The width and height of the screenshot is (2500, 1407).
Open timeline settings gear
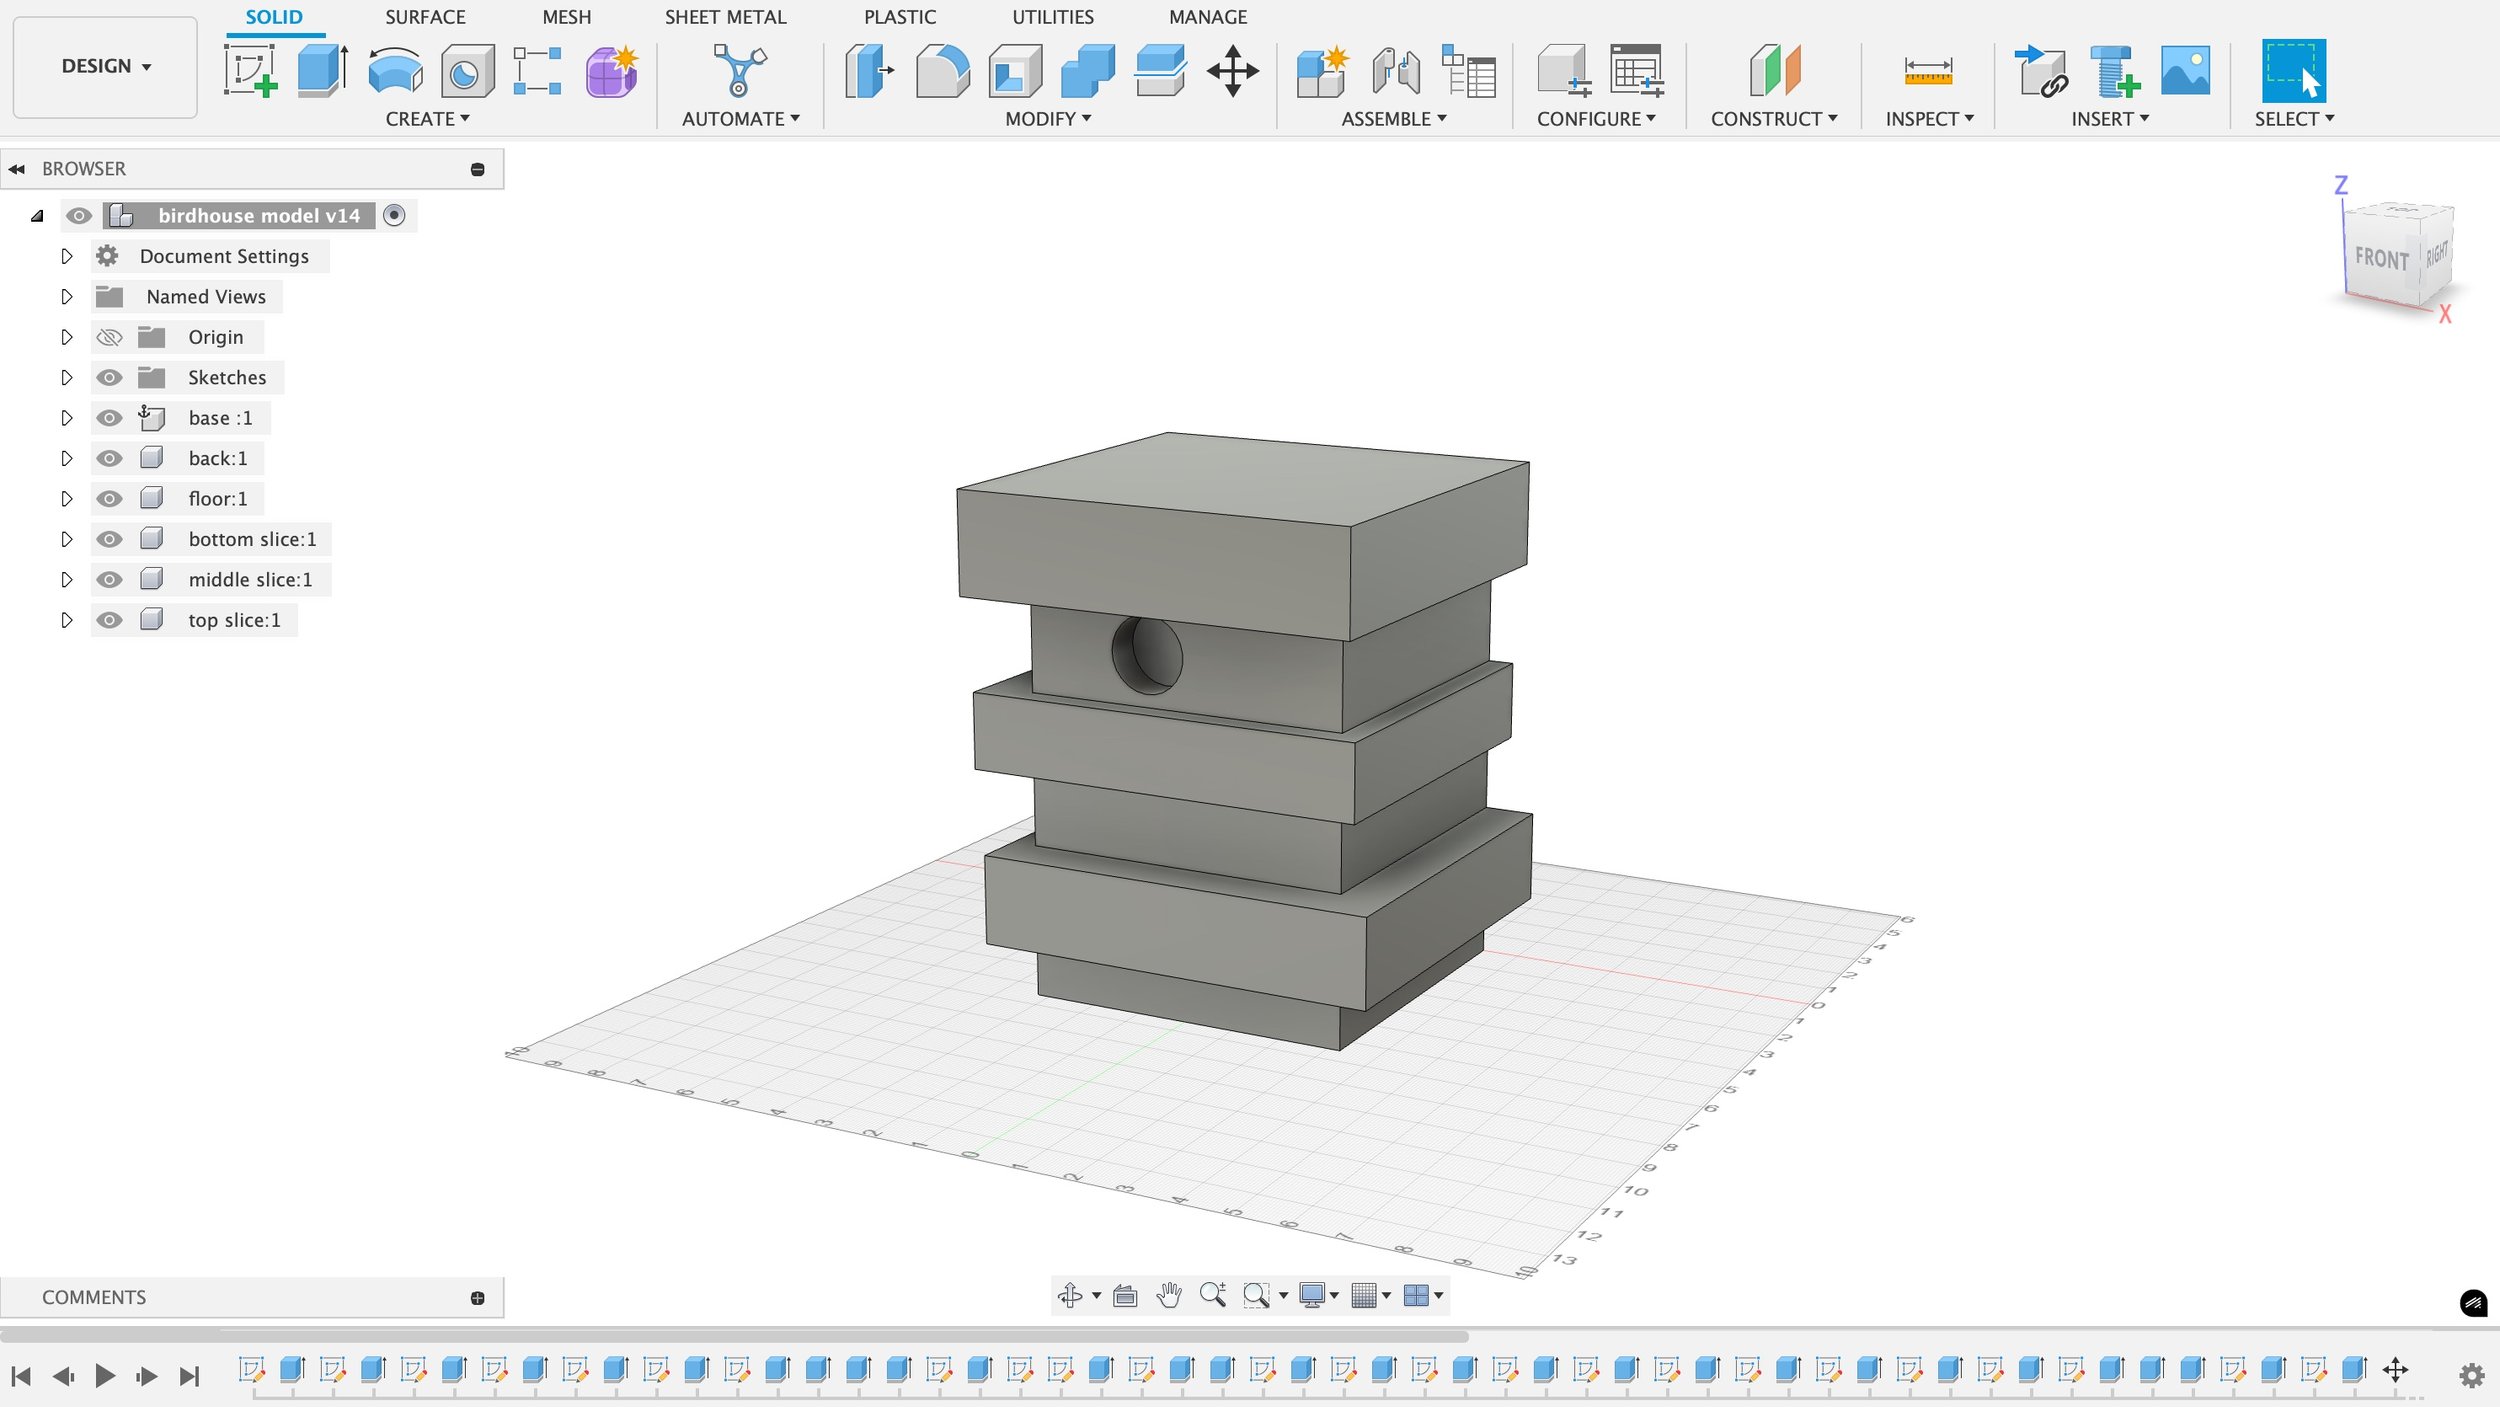coord(2471,1376)
